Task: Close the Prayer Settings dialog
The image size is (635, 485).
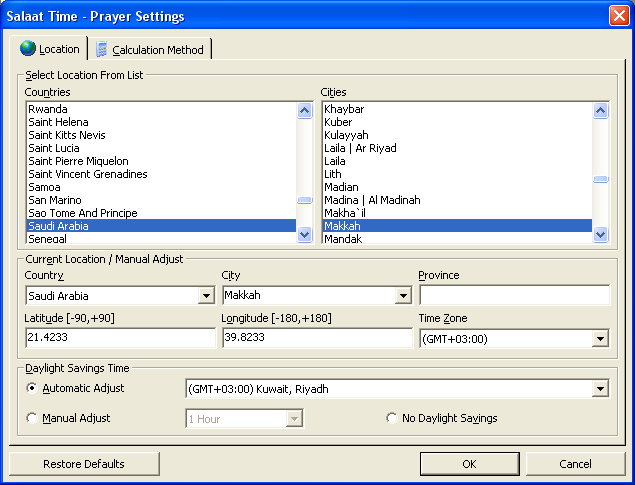Action: click(x=618, y=16)
